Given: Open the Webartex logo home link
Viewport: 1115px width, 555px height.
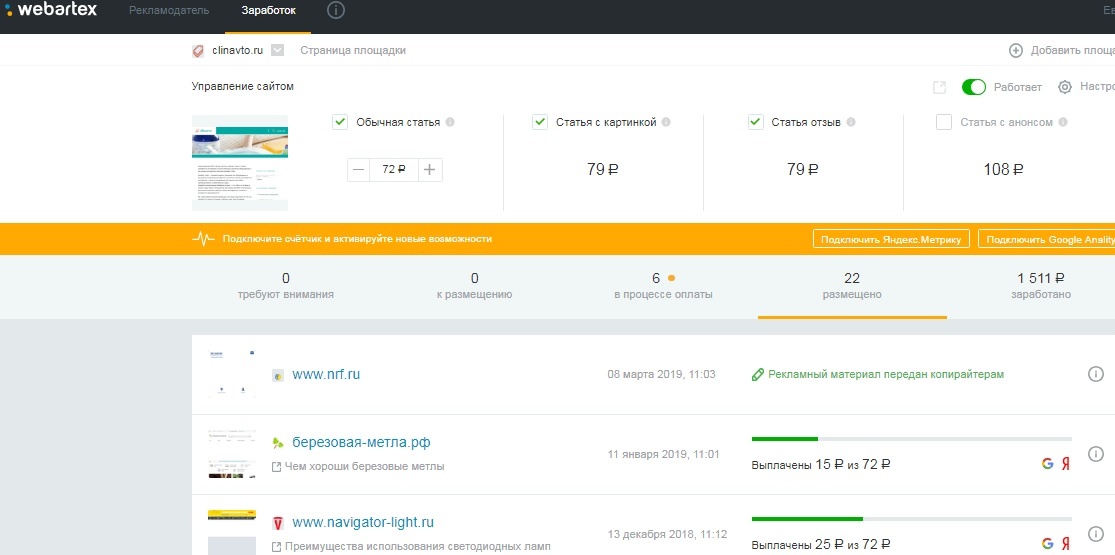Looking at the screenshot, I should click(x=50, y=10).
